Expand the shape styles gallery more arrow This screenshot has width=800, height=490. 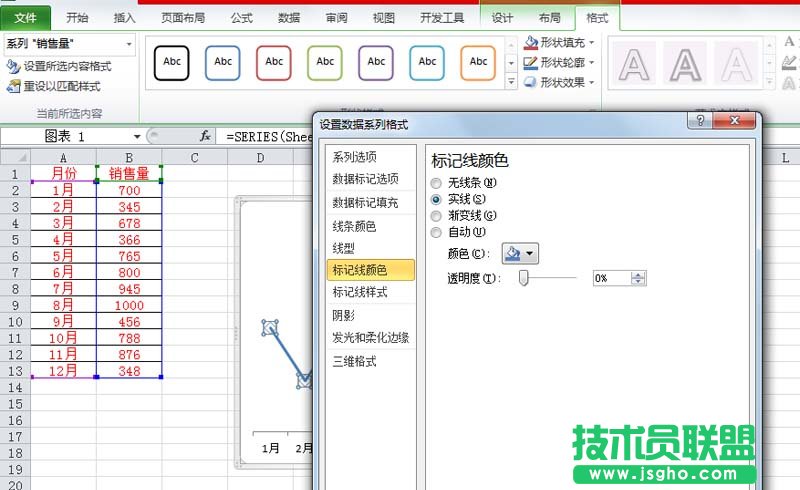pos(511,82)
